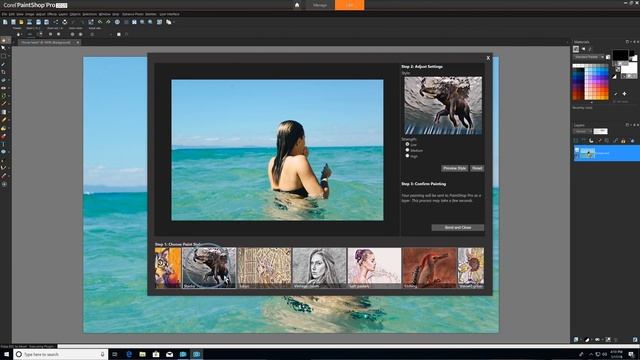Open the Standard Palette dropdown
Image resolution: width=640 pixels, height=360 pixels.
[x=589, y=57]
